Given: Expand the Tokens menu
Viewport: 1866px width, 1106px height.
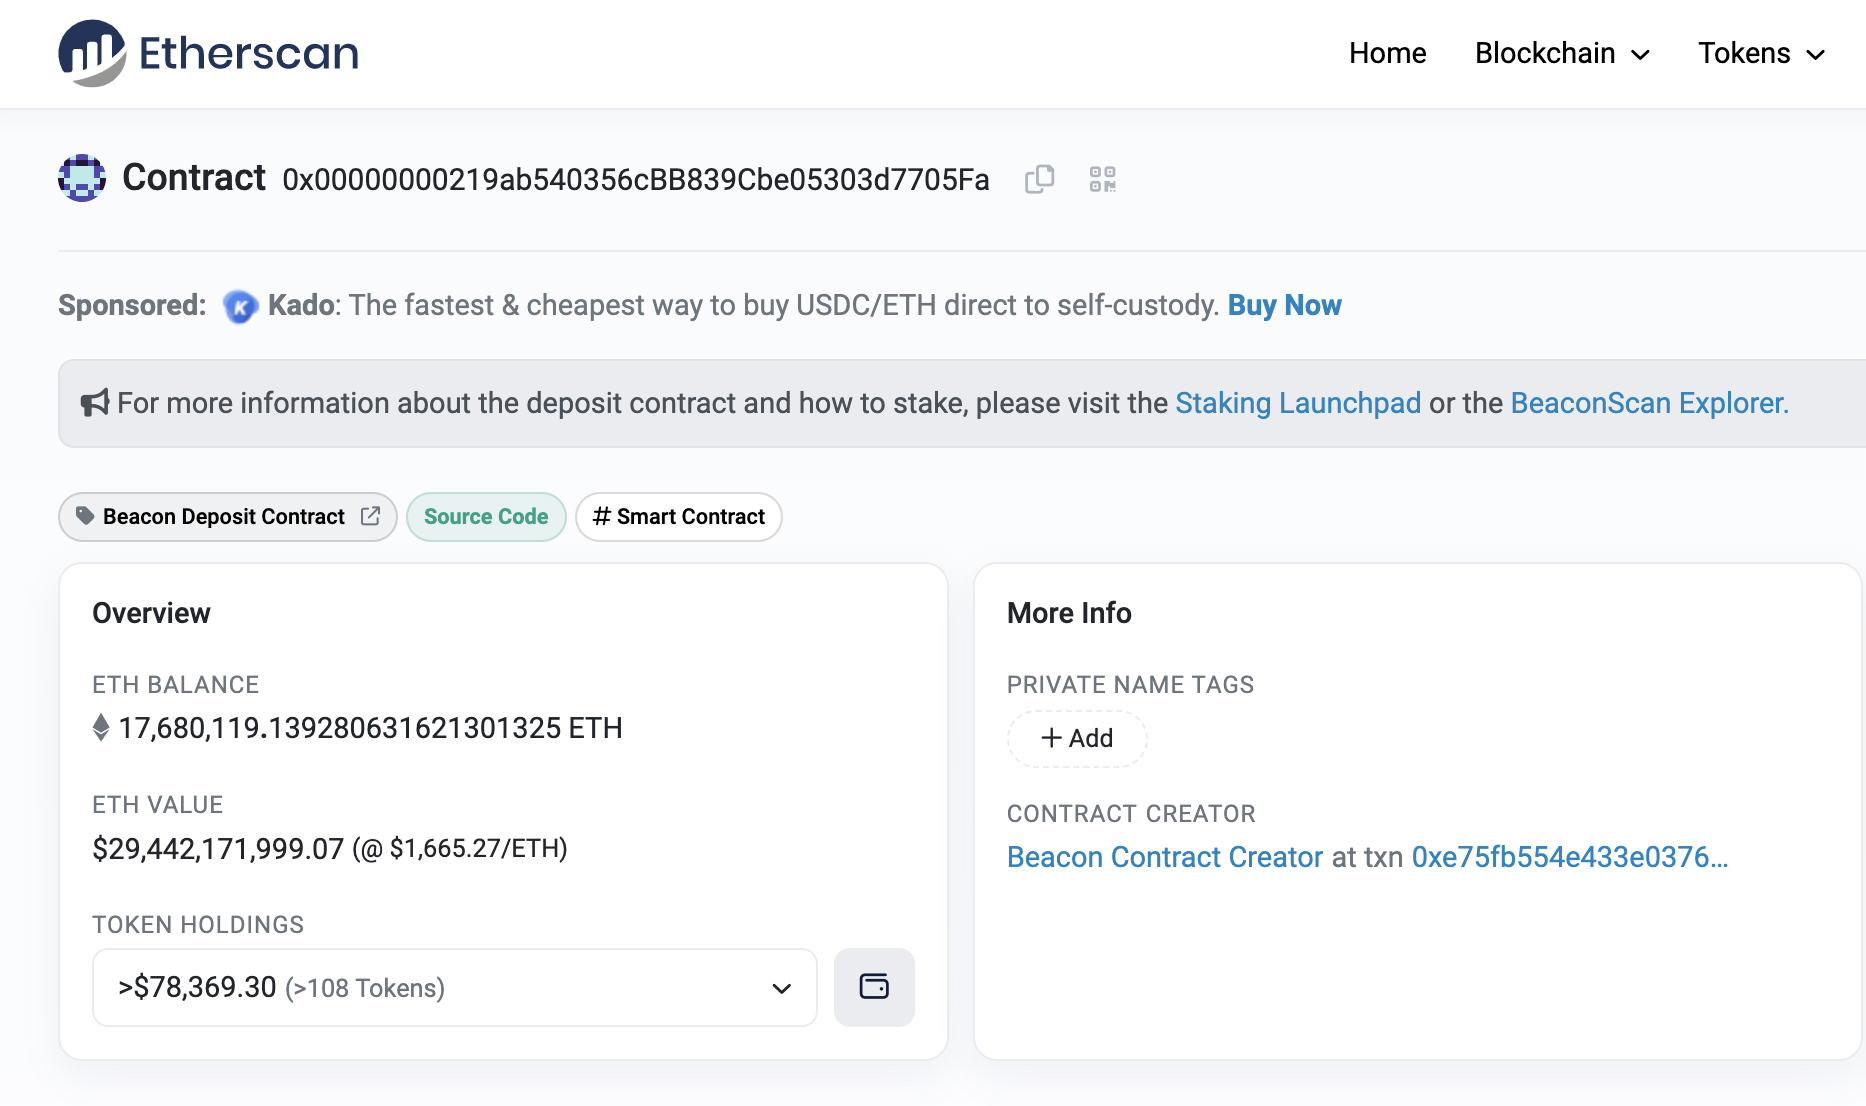Looking at the screenshot, I should click(1762, 53).
